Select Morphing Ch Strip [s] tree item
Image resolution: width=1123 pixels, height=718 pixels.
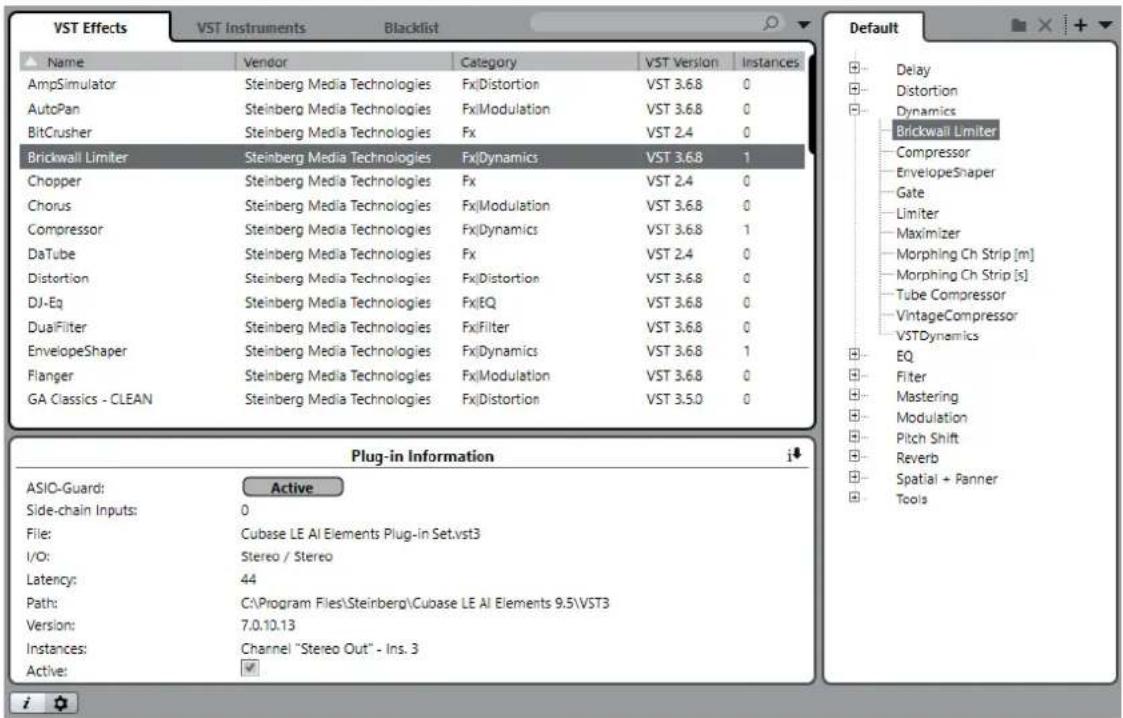(x=962, y=274)
